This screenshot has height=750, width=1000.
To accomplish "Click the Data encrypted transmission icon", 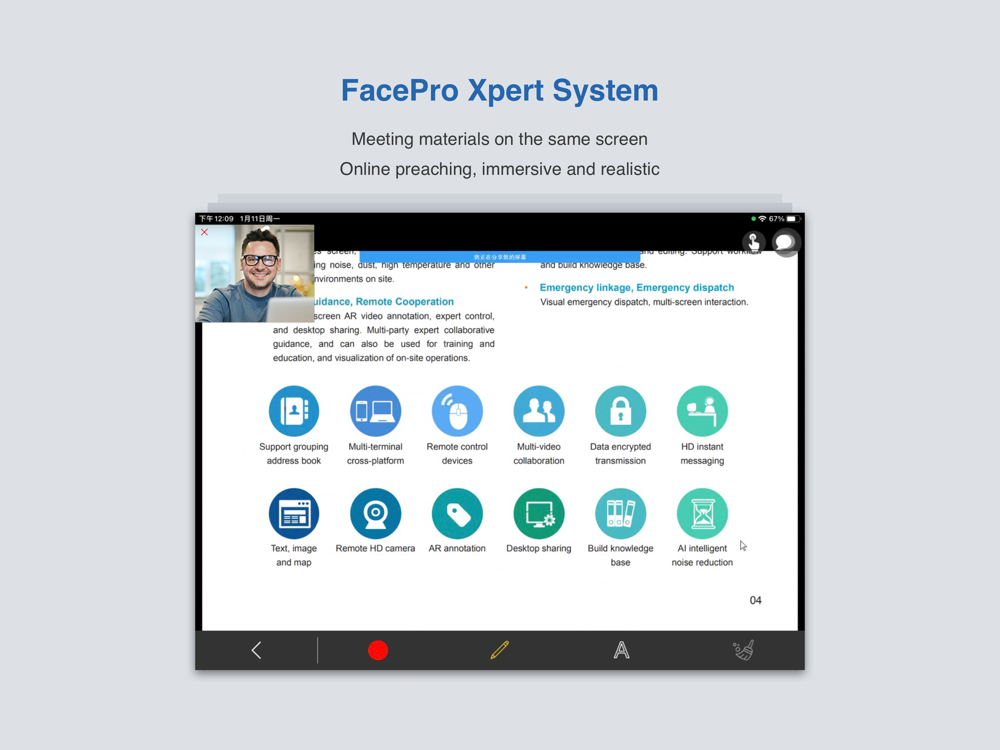I will pyautogui.click(x=621, y=411).
